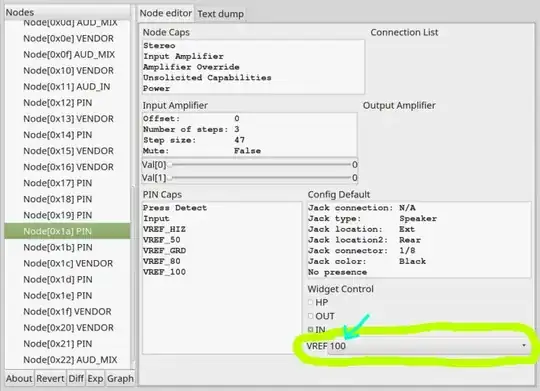Viewport: 540px width, 391px height.
Task: Open the Diff view button
Action: click(76, 379)
